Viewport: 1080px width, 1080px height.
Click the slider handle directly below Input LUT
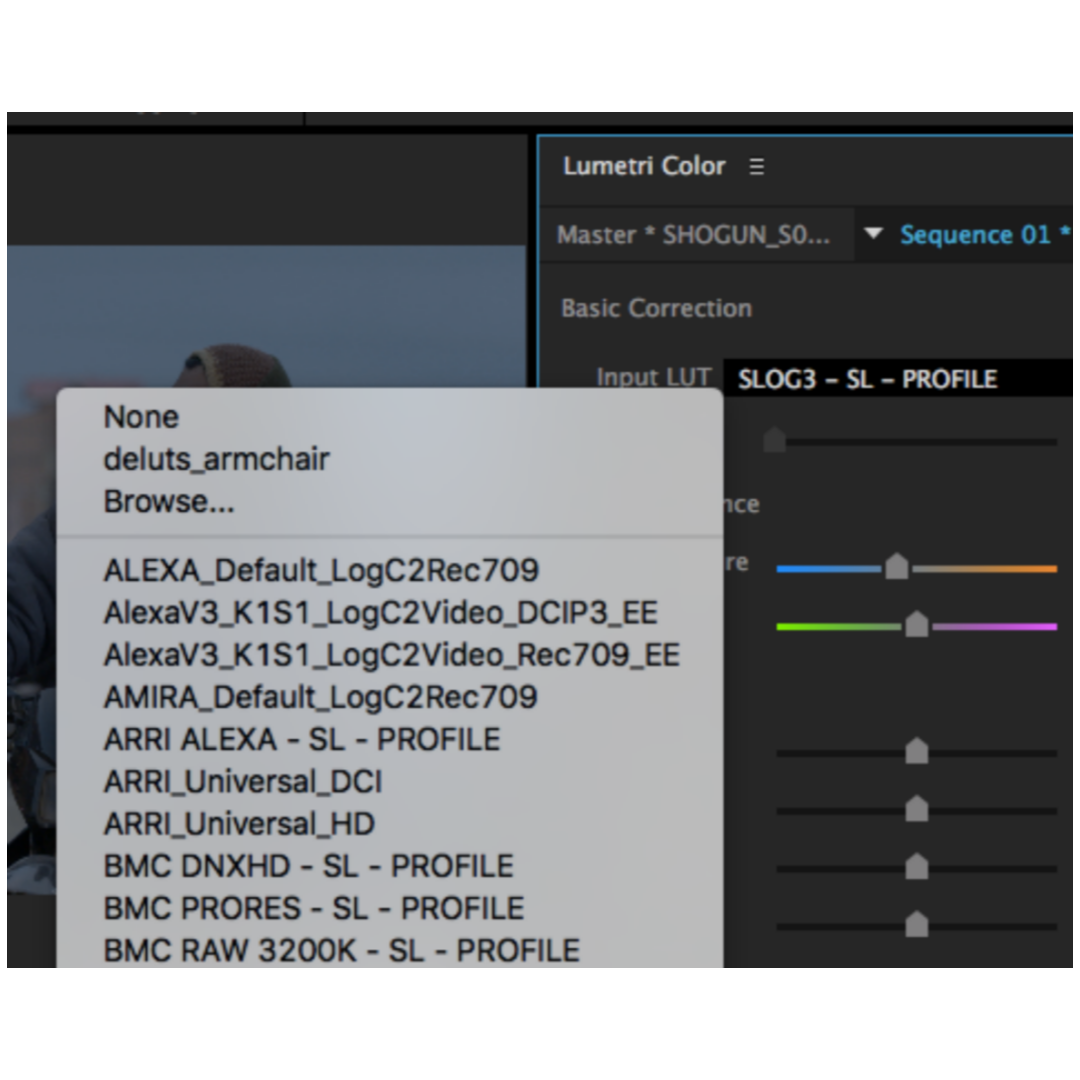click(x=775, y=439)
